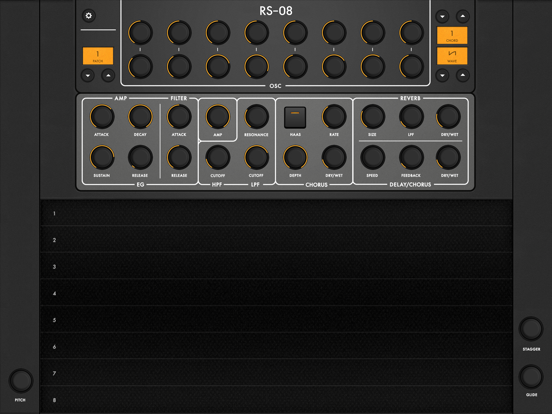This screenshot has width=552, height=414.
Task: Click the Reverb Size knob
Action: click(372, 117)
